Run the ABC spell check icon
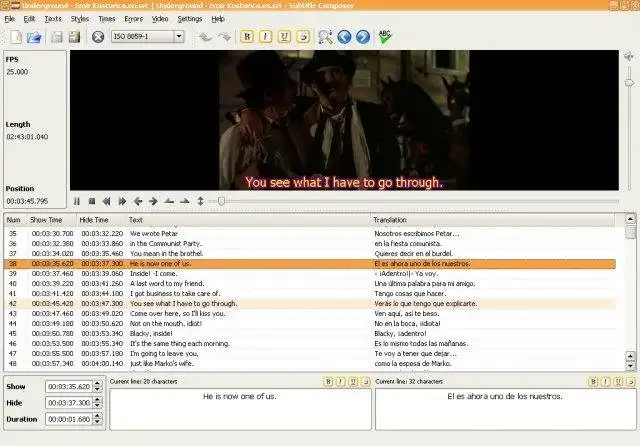This screenshot has height=446, width=640. (x=384, y=37)
